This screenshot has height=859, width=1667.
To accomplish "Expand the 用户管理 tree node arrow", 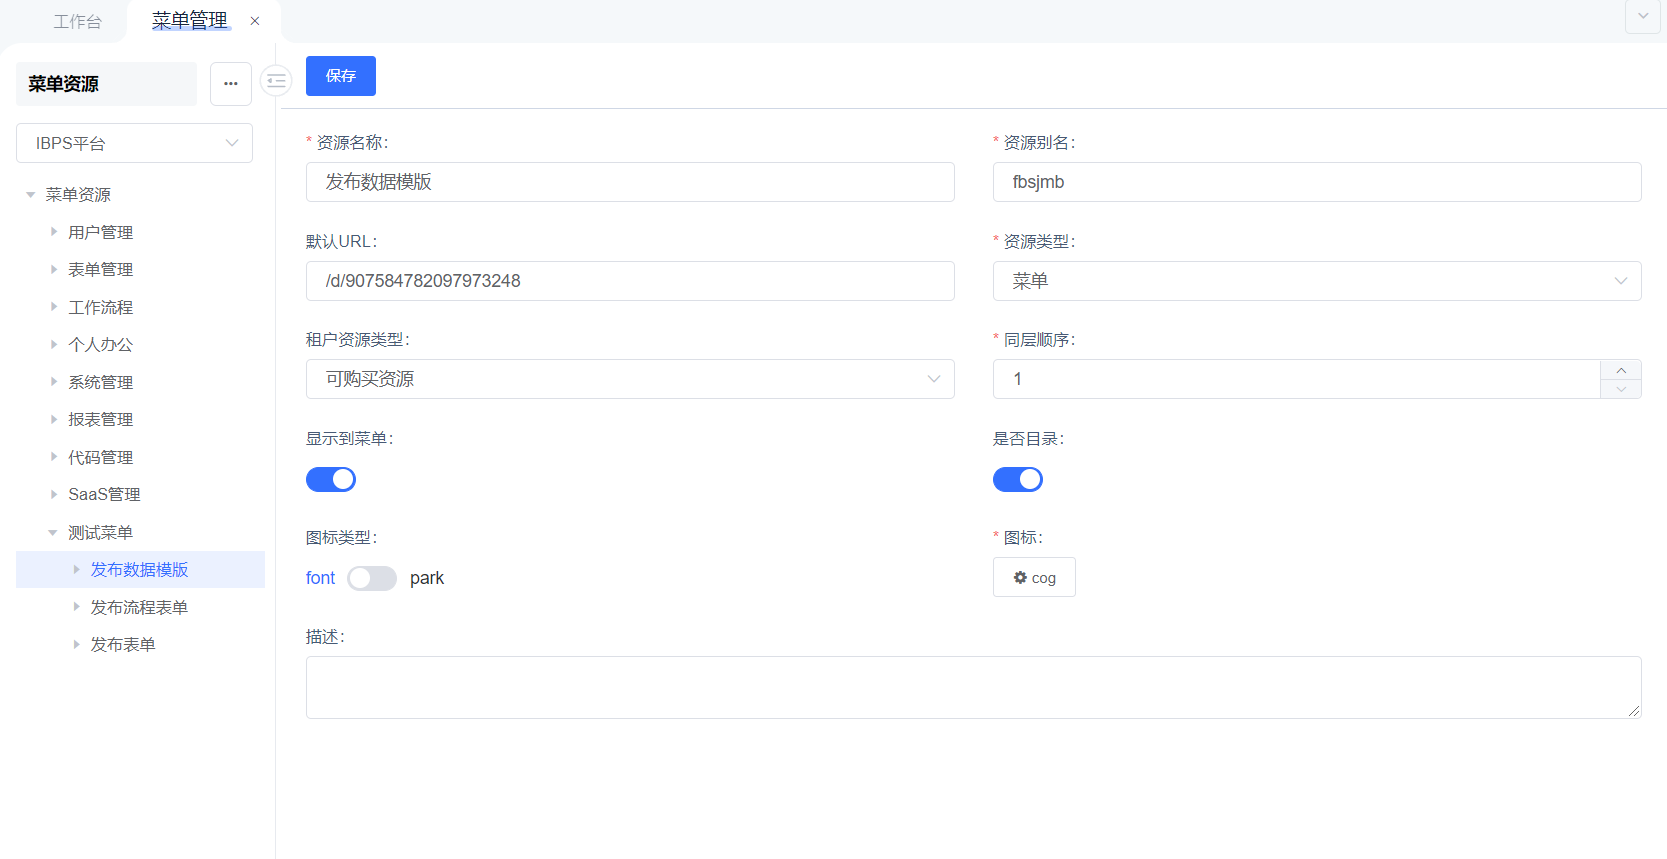I will (54, 232).
